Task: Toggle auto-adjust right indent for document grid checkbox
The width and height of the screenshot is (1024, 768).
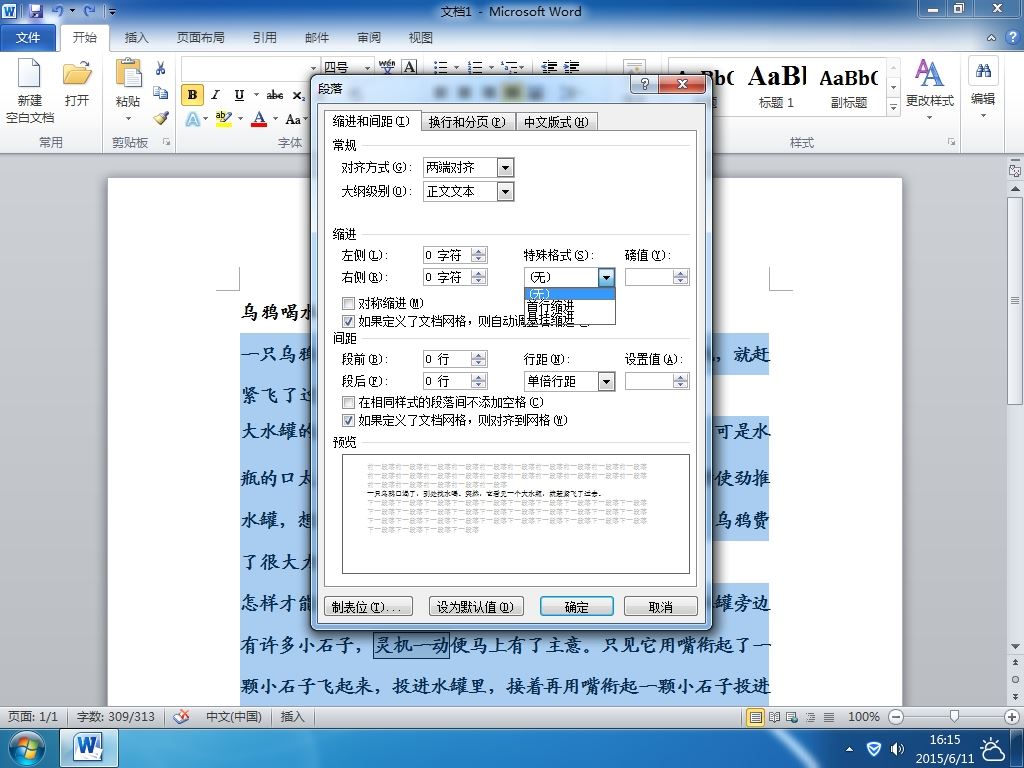Action: pos(349,321)
